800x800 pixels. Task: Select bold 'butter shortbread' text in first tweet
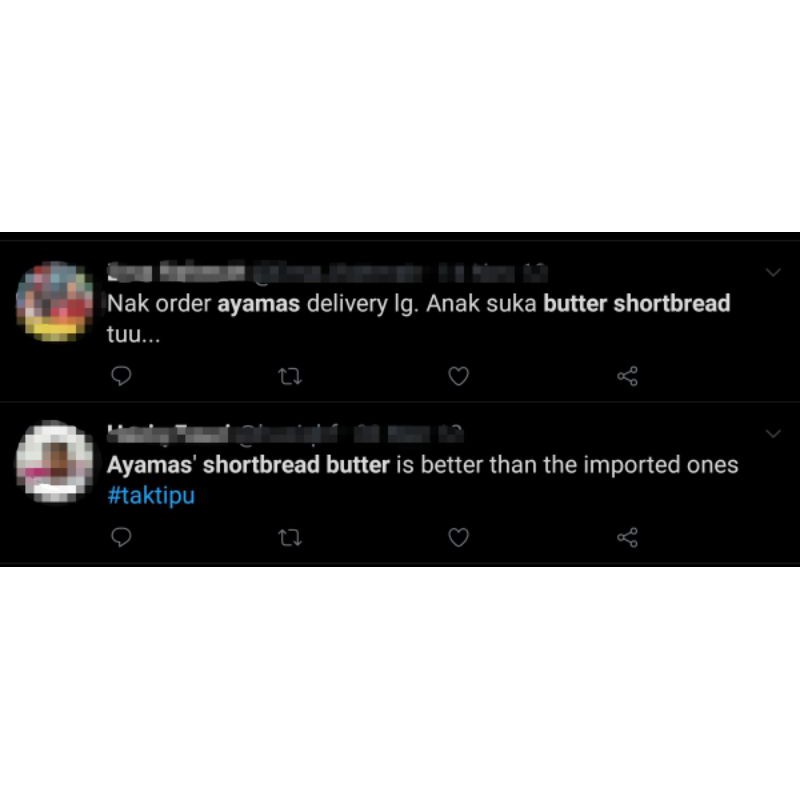(637, 304)
